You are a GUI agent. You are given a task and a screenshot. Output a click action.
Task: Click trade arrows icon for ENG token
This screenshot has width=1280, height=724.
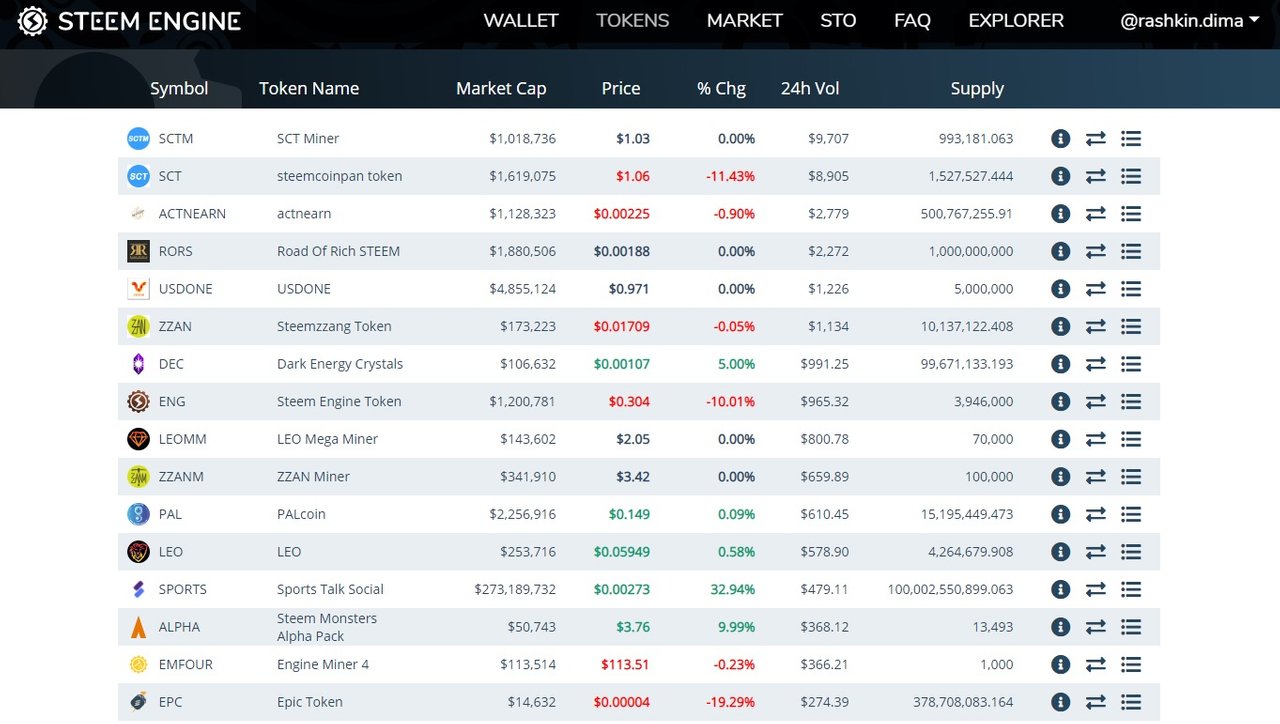coord(1096,402)
